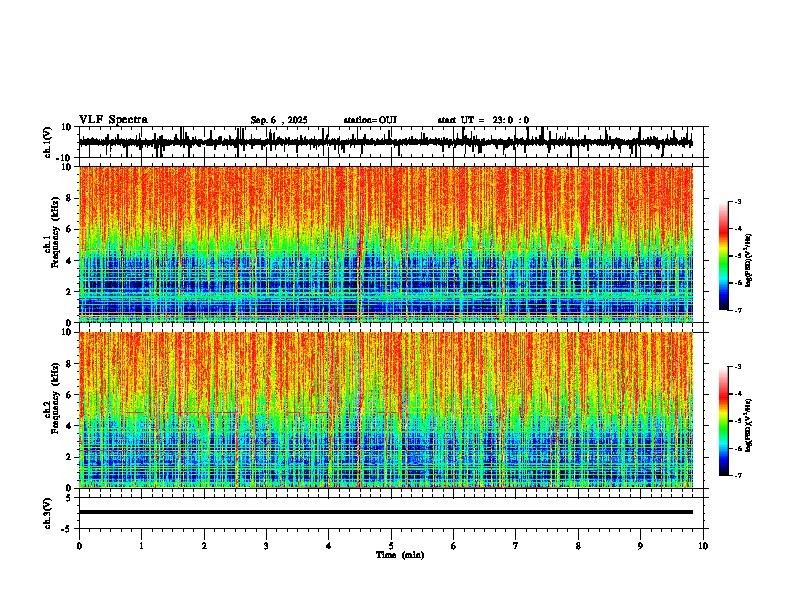Click the "6" kHz tick of ch.2 spectrogram
This screenshot has height=612, width=792.
[x=70, y=395]
